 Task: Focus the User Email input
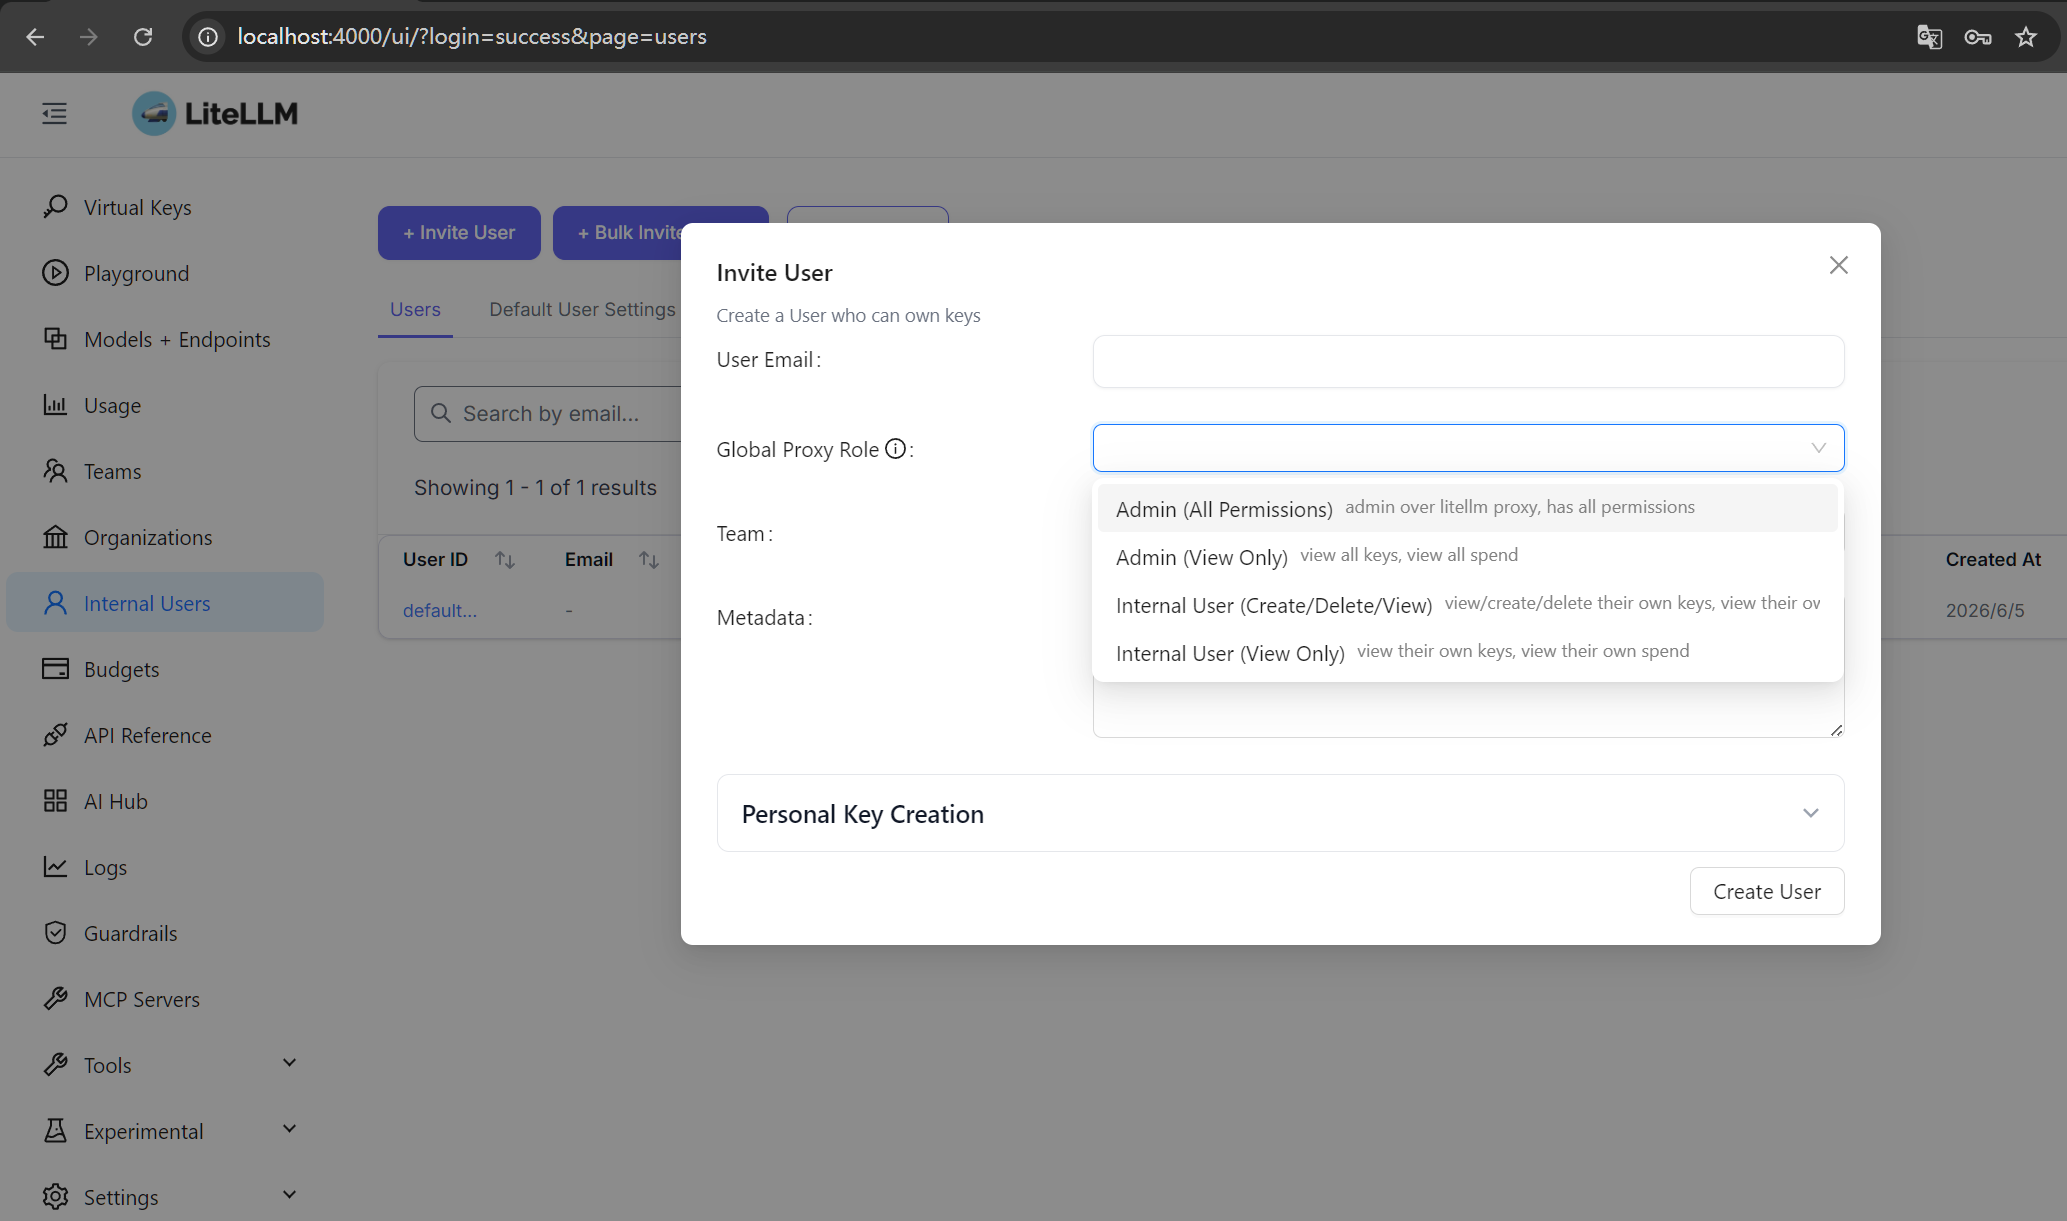coord(1468,361)
